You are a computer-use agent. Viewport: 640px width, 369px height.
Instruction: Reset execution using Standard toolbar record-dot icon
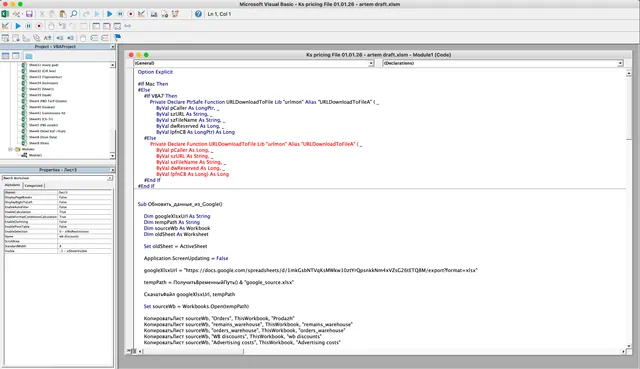point(131,14)
